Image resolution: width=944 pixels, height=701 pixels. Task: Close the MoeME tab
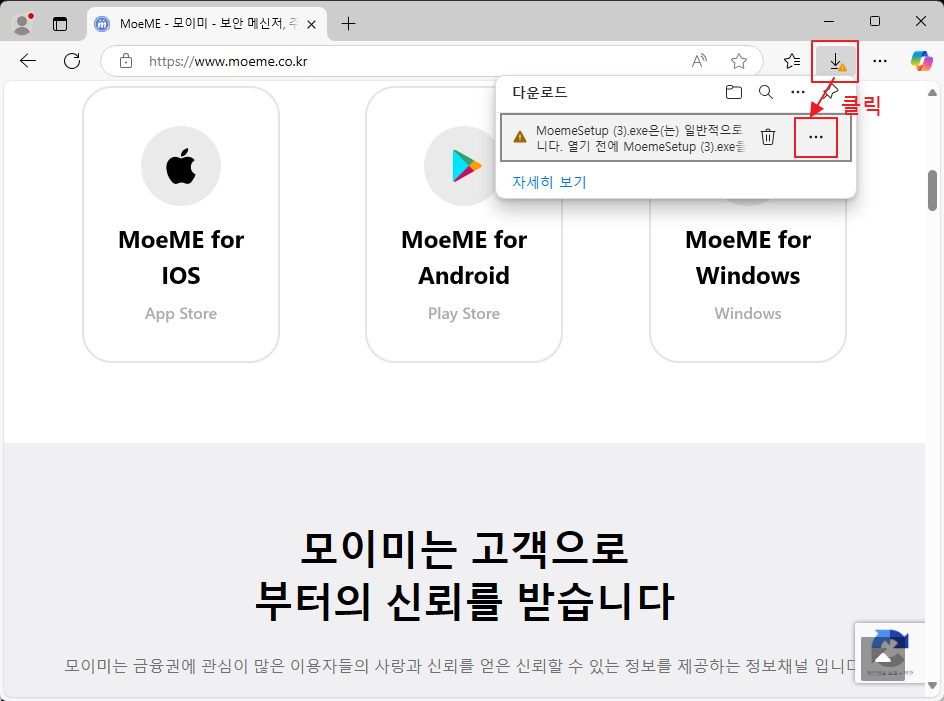tap(311, 24)
